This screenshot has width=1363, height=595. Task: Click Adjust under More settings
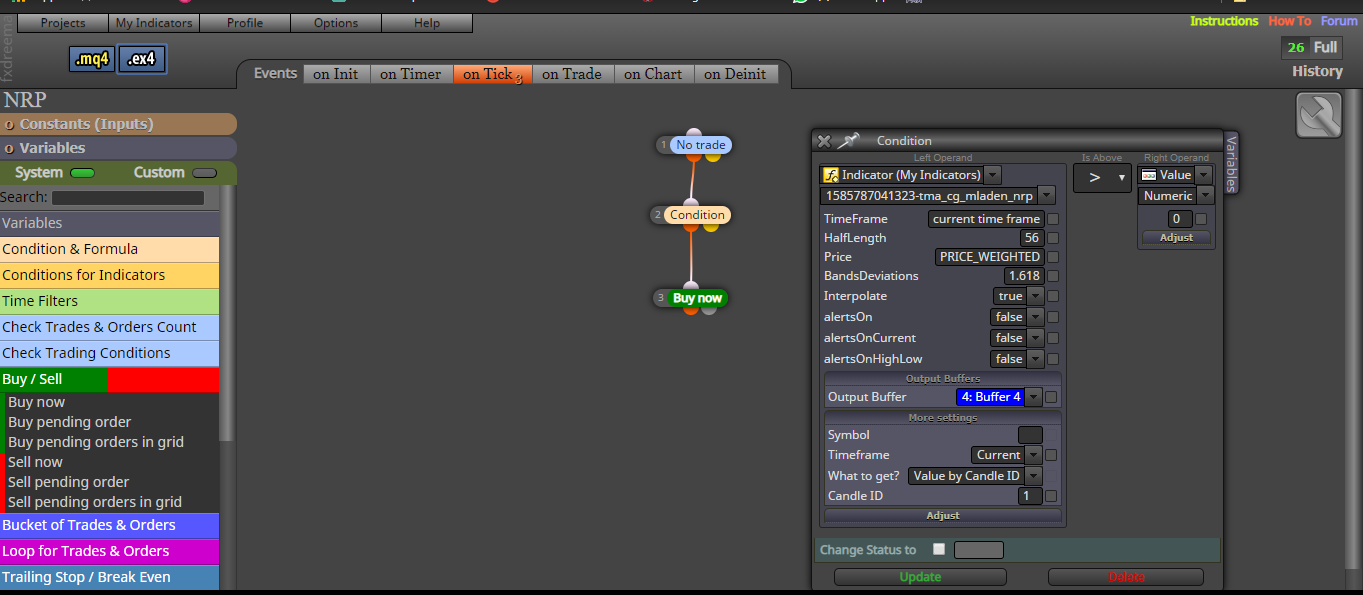pyautogui.click(x=943, y=516)
